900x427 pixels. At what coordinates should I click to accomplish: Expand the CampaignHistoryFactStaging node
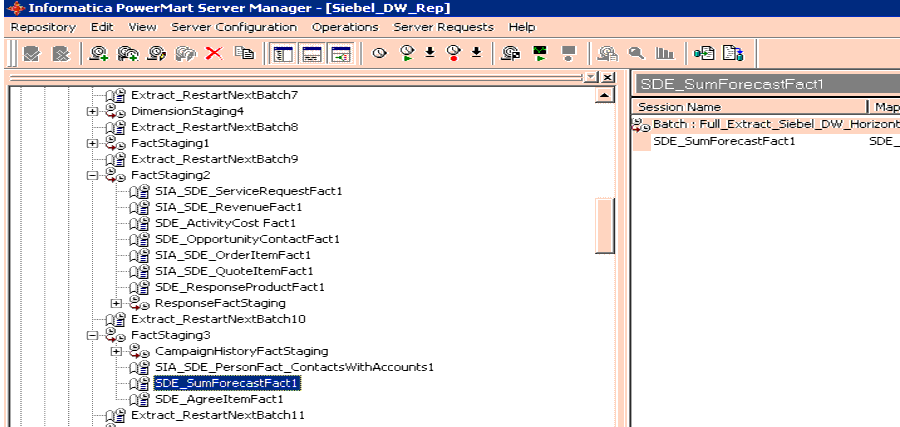point(116,351)
